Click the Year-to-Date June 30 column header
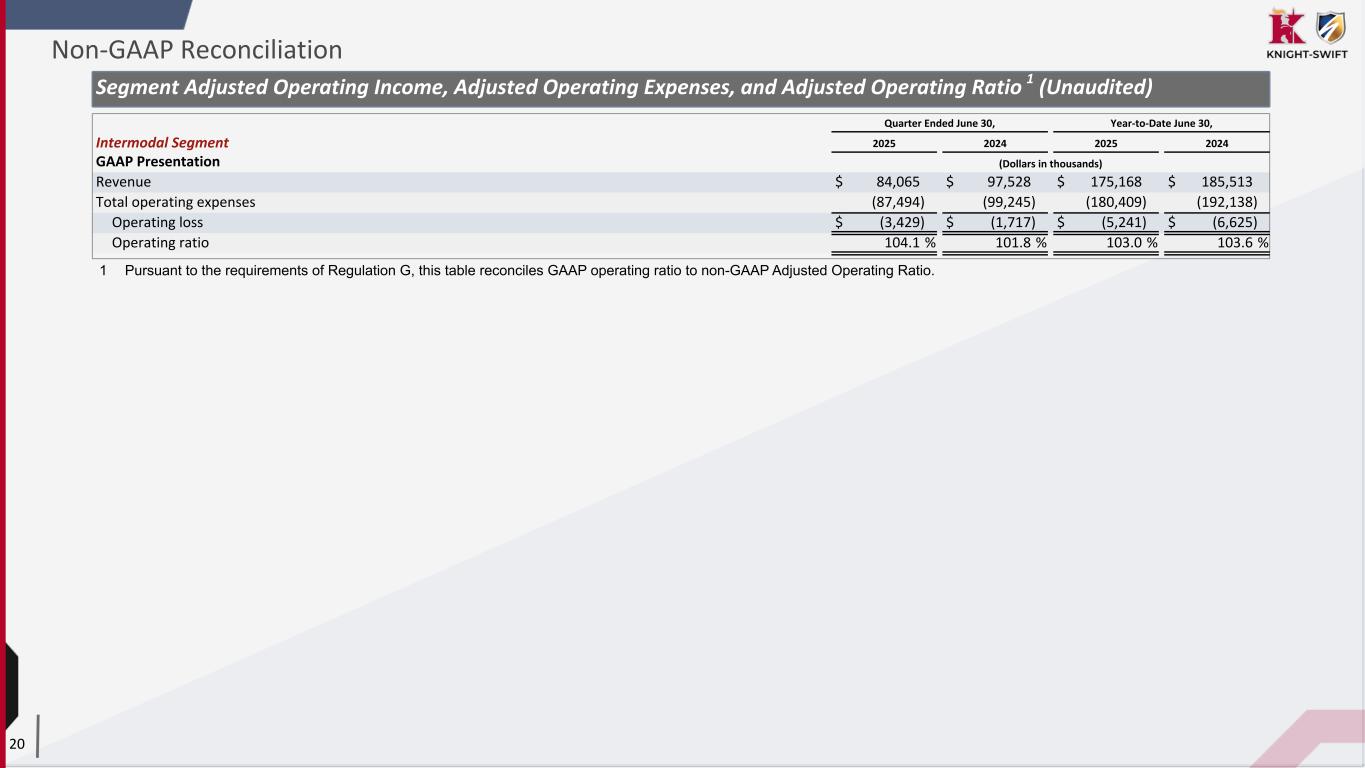Screen dimensions: 1365x768 [1161, 123]
